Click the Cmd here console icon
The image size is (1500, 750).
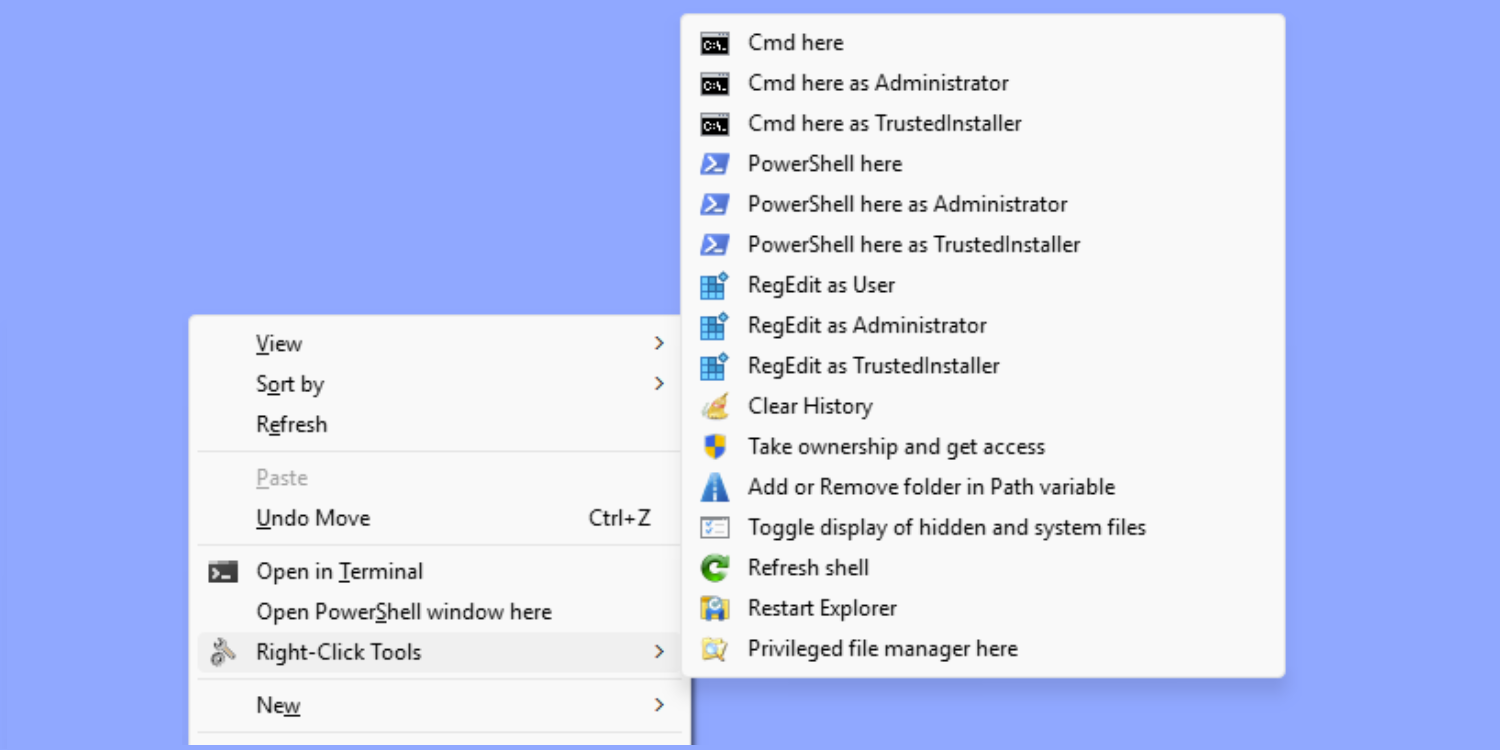pos(714,43)
